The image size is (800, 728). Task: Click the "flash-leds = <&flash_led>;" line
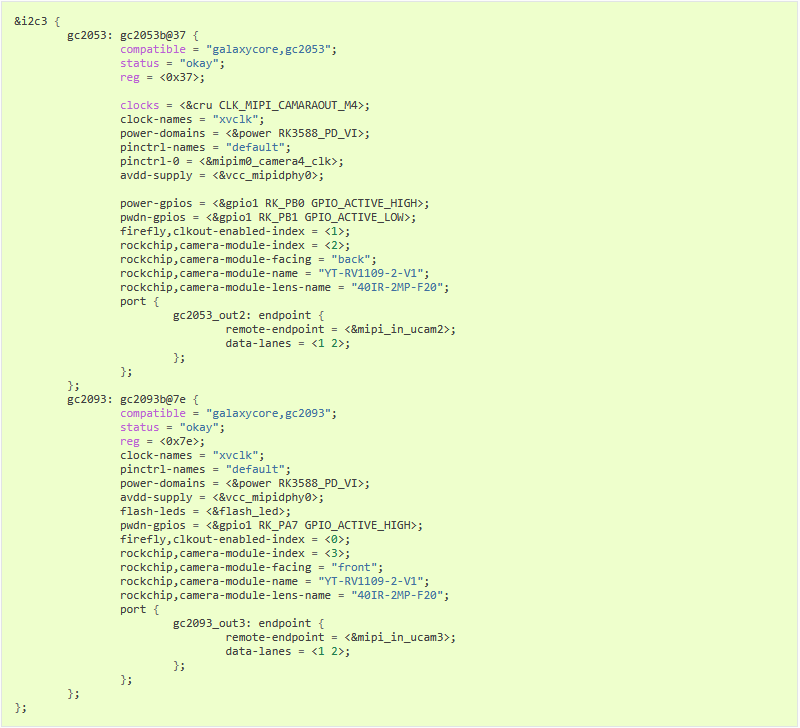[x=206, y=512]
